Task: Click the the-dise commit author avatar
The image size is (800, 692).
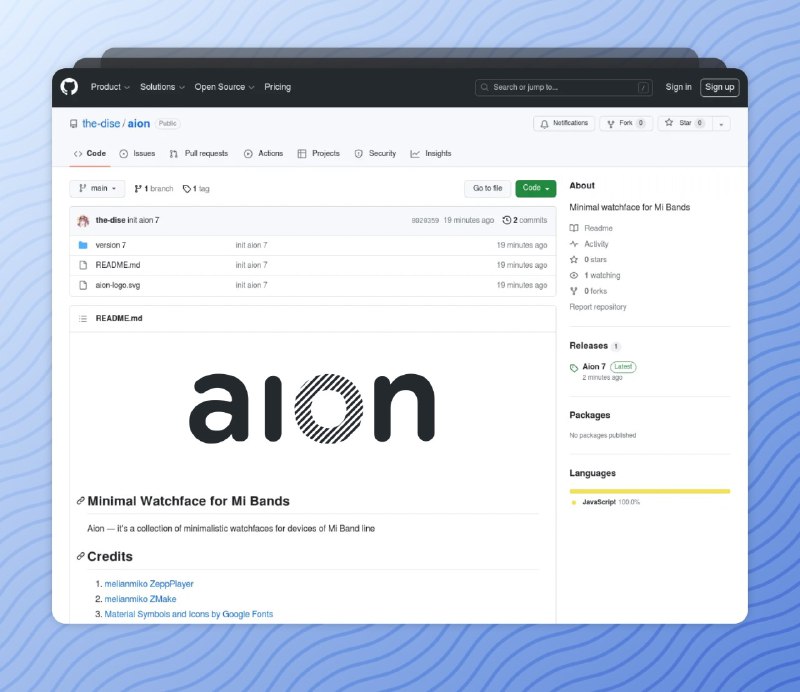Action: (x=83, y=220)
